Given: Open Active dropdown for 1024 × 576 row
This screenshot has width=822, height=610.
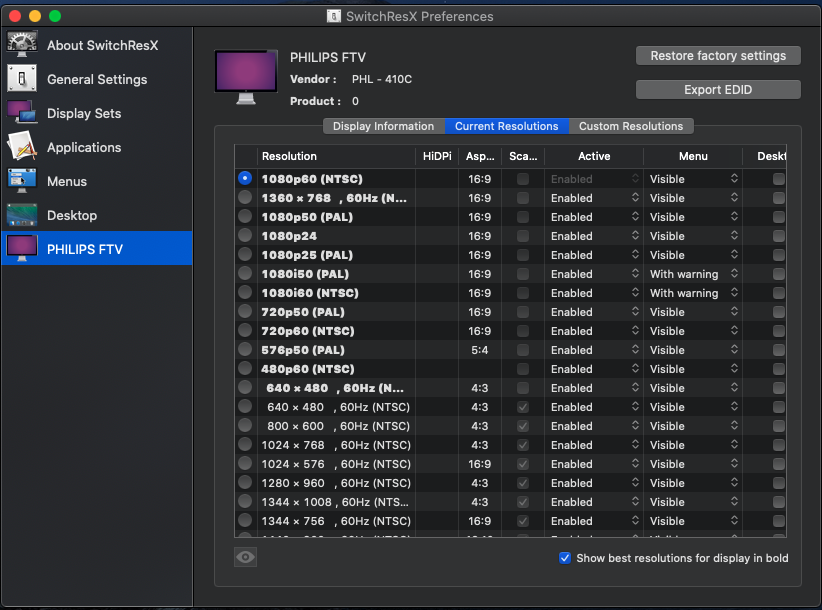Looking at the screenshot, I should click(594, 464).
